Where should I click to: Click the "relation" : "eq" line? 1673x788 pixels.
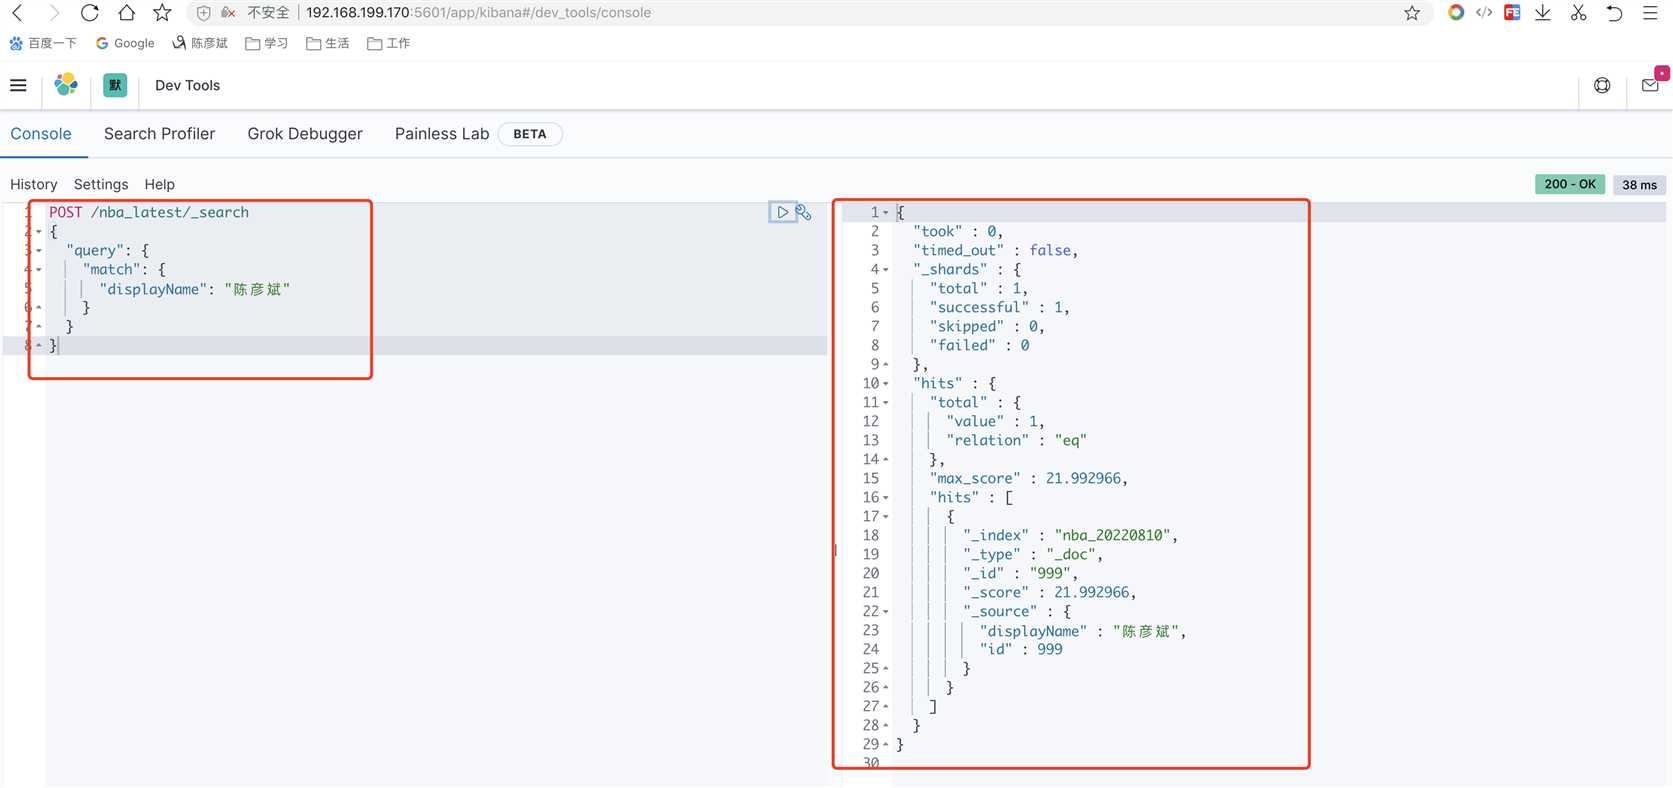pyautogui.click(x=1016, y=440)
